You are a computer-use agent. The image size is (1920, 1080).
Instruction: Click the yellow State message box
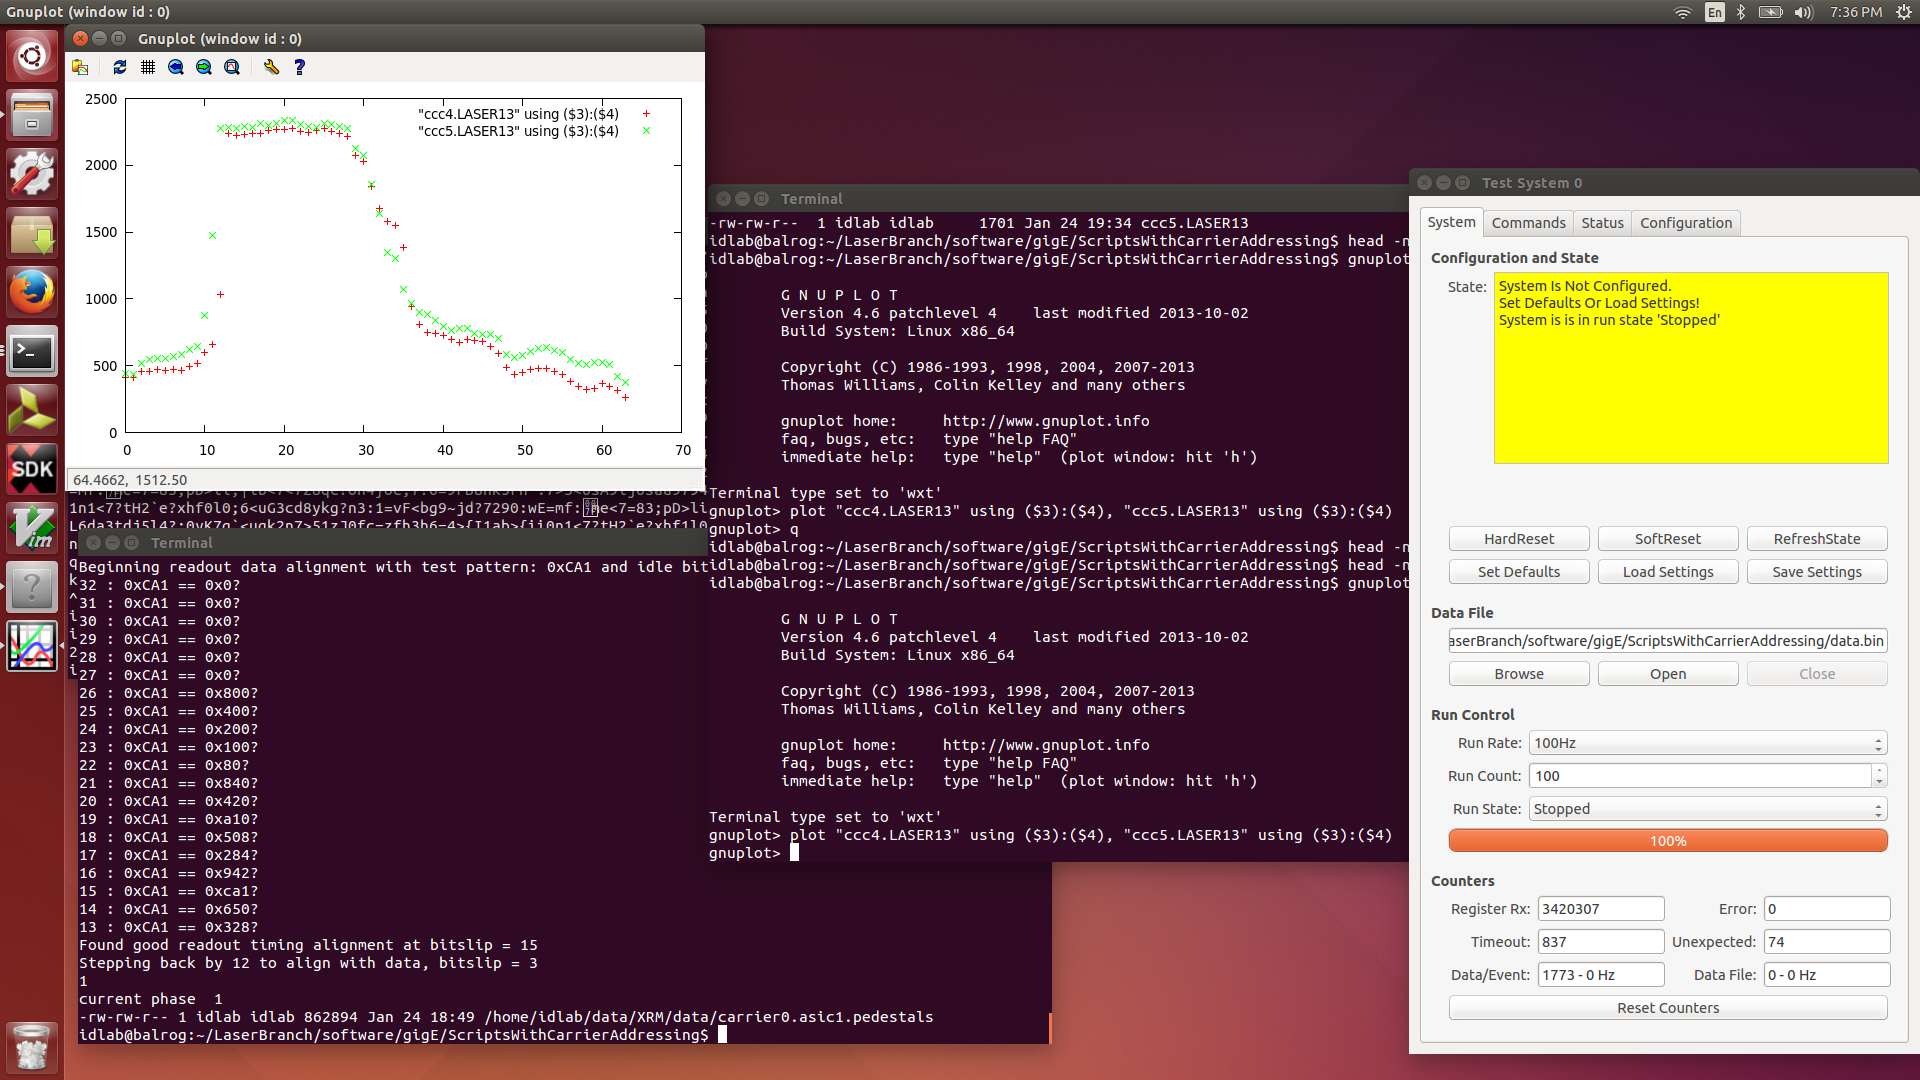1691,368
